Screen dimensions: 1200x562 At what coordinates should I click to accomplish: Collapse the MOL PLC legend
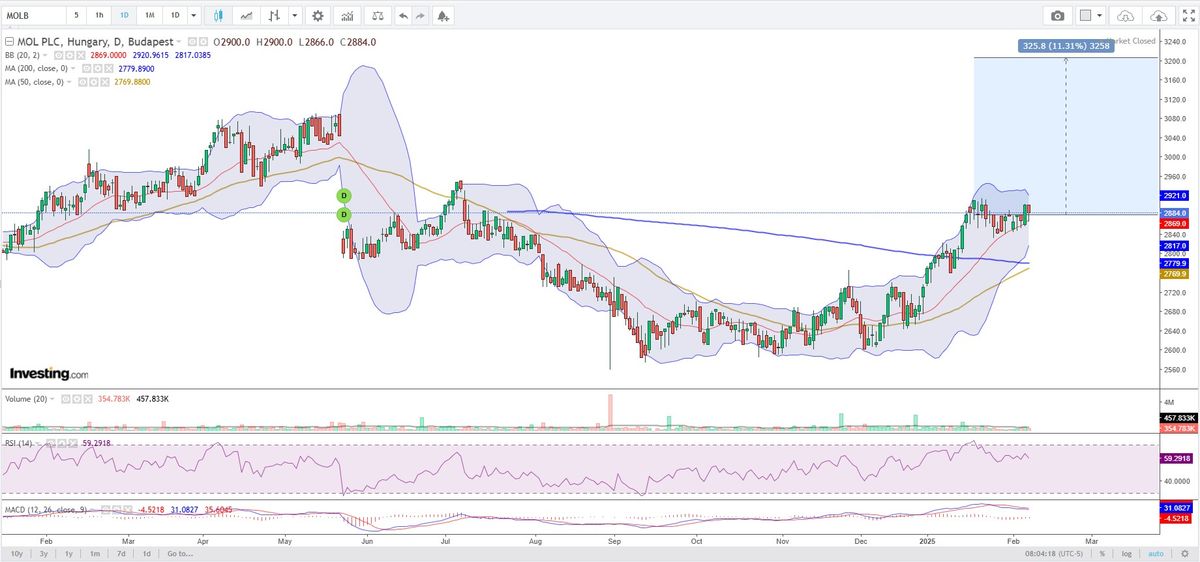9,42
